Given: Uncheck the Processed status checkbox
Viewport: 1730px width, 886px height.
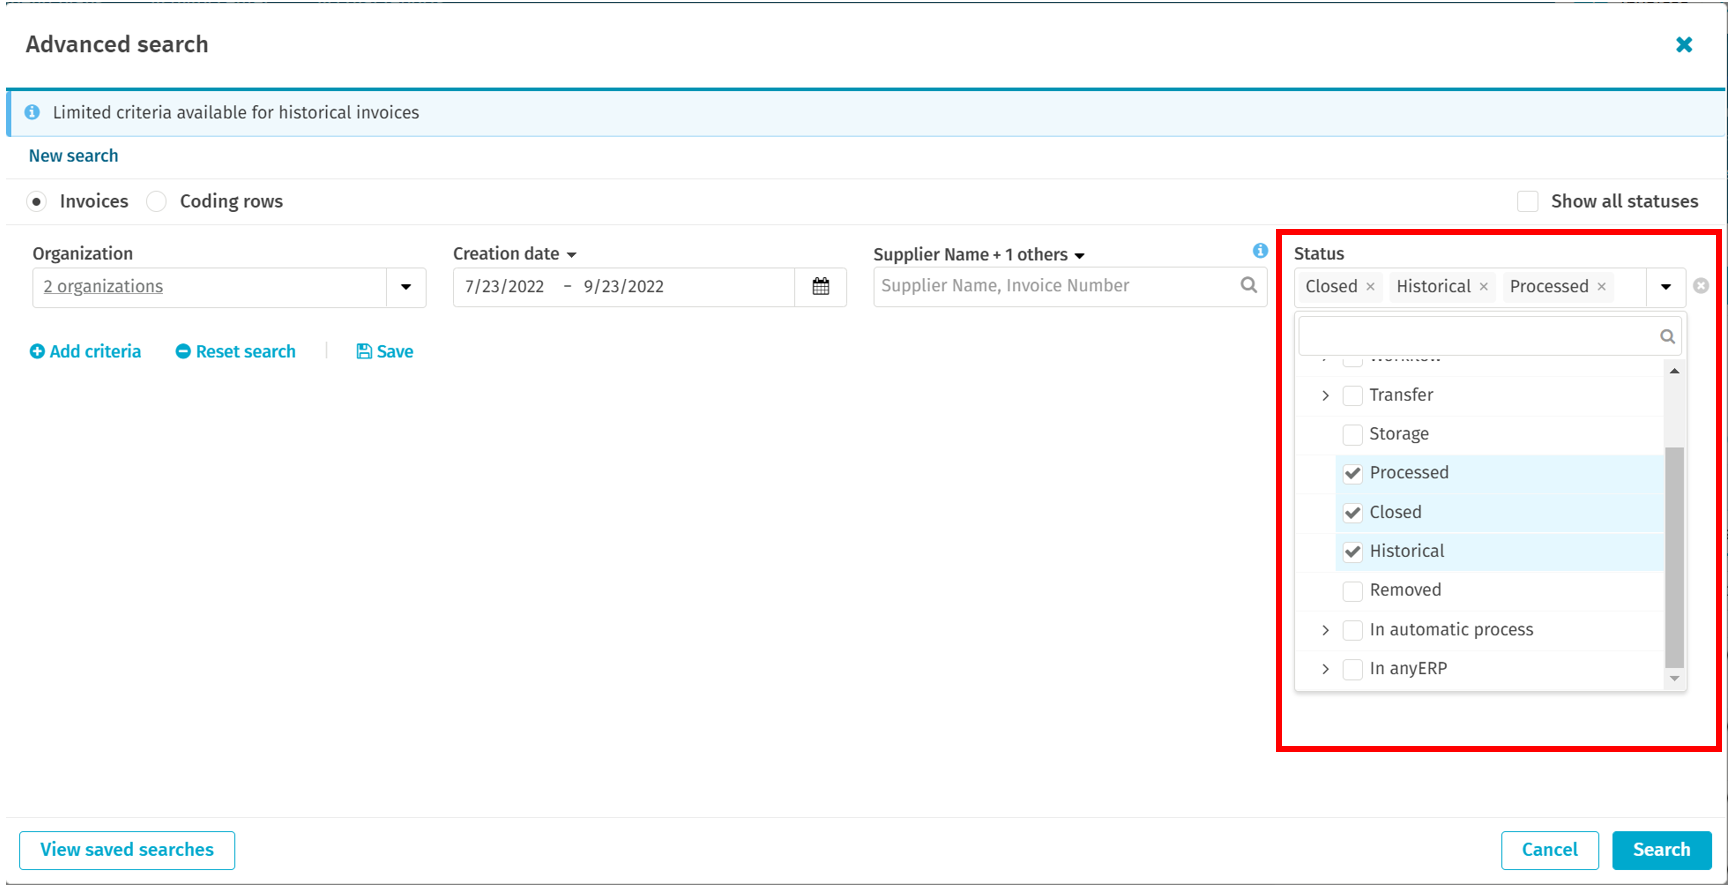Looking at the screenshot, I should click(x=1352, y=473).
